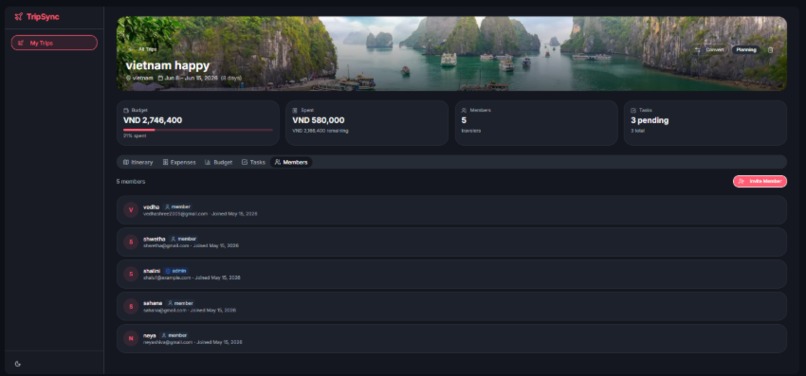Screen dimensions: 806x376
Task: Click the Tasks card checkbox icon
Action: click(x=633, y=110)
